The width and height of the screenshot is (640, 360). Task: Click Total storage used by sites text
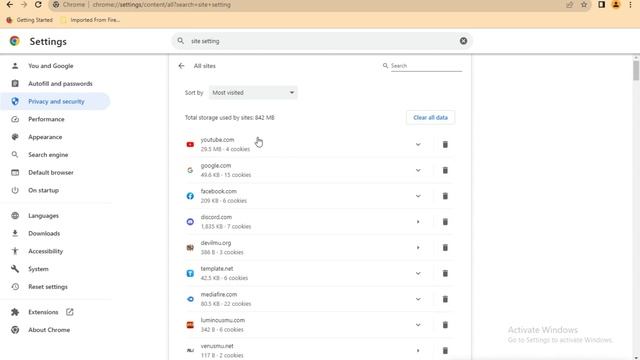tap(229, 118)
